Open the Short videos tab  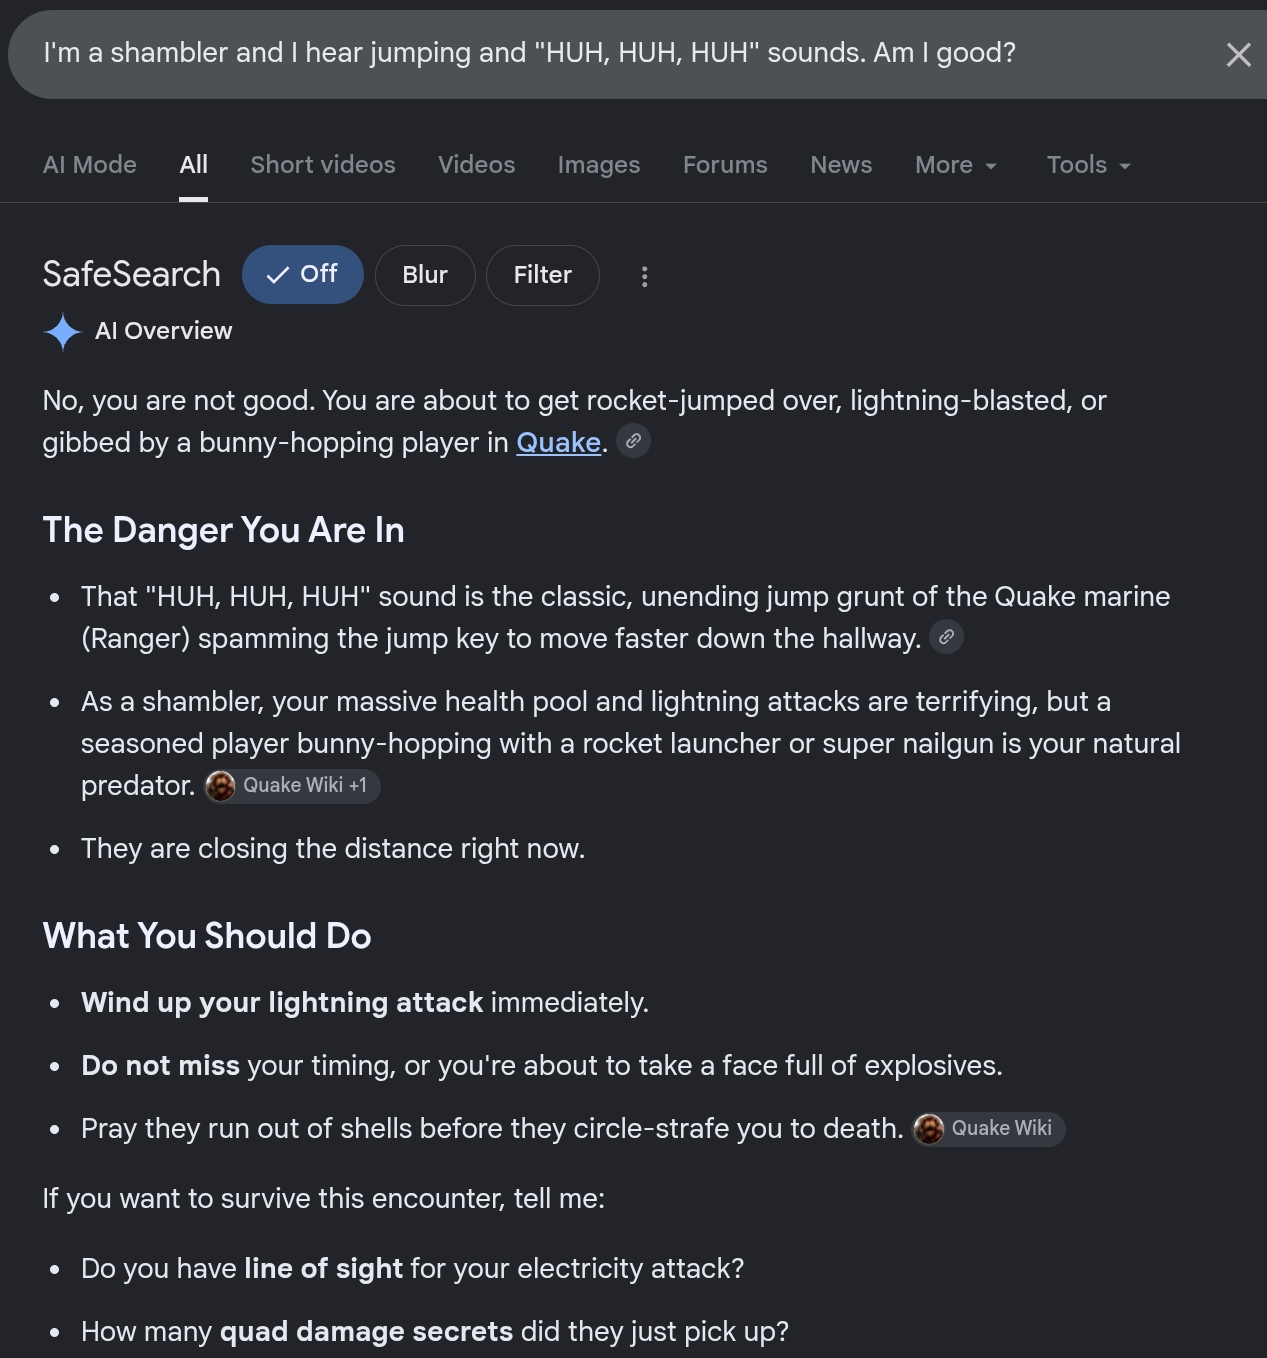pos(323,165)
